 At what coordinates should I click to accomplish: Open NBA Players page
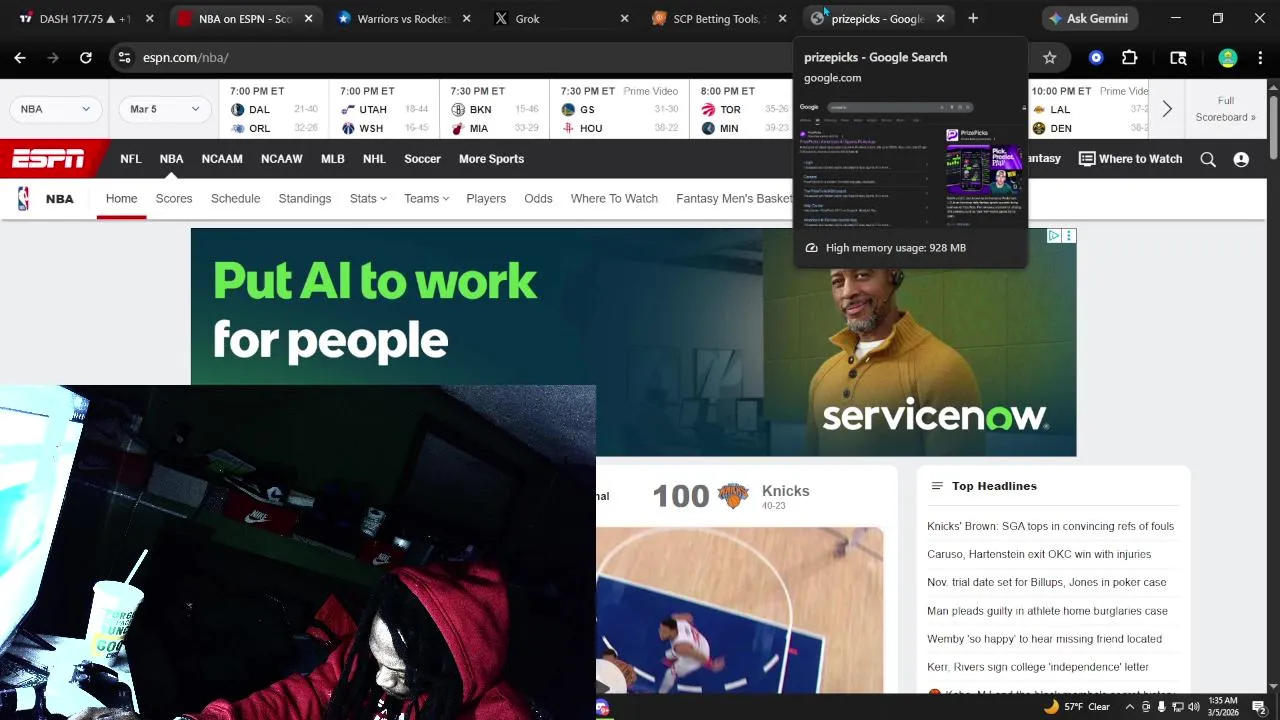pyautogui.click(x=486, y=198)
